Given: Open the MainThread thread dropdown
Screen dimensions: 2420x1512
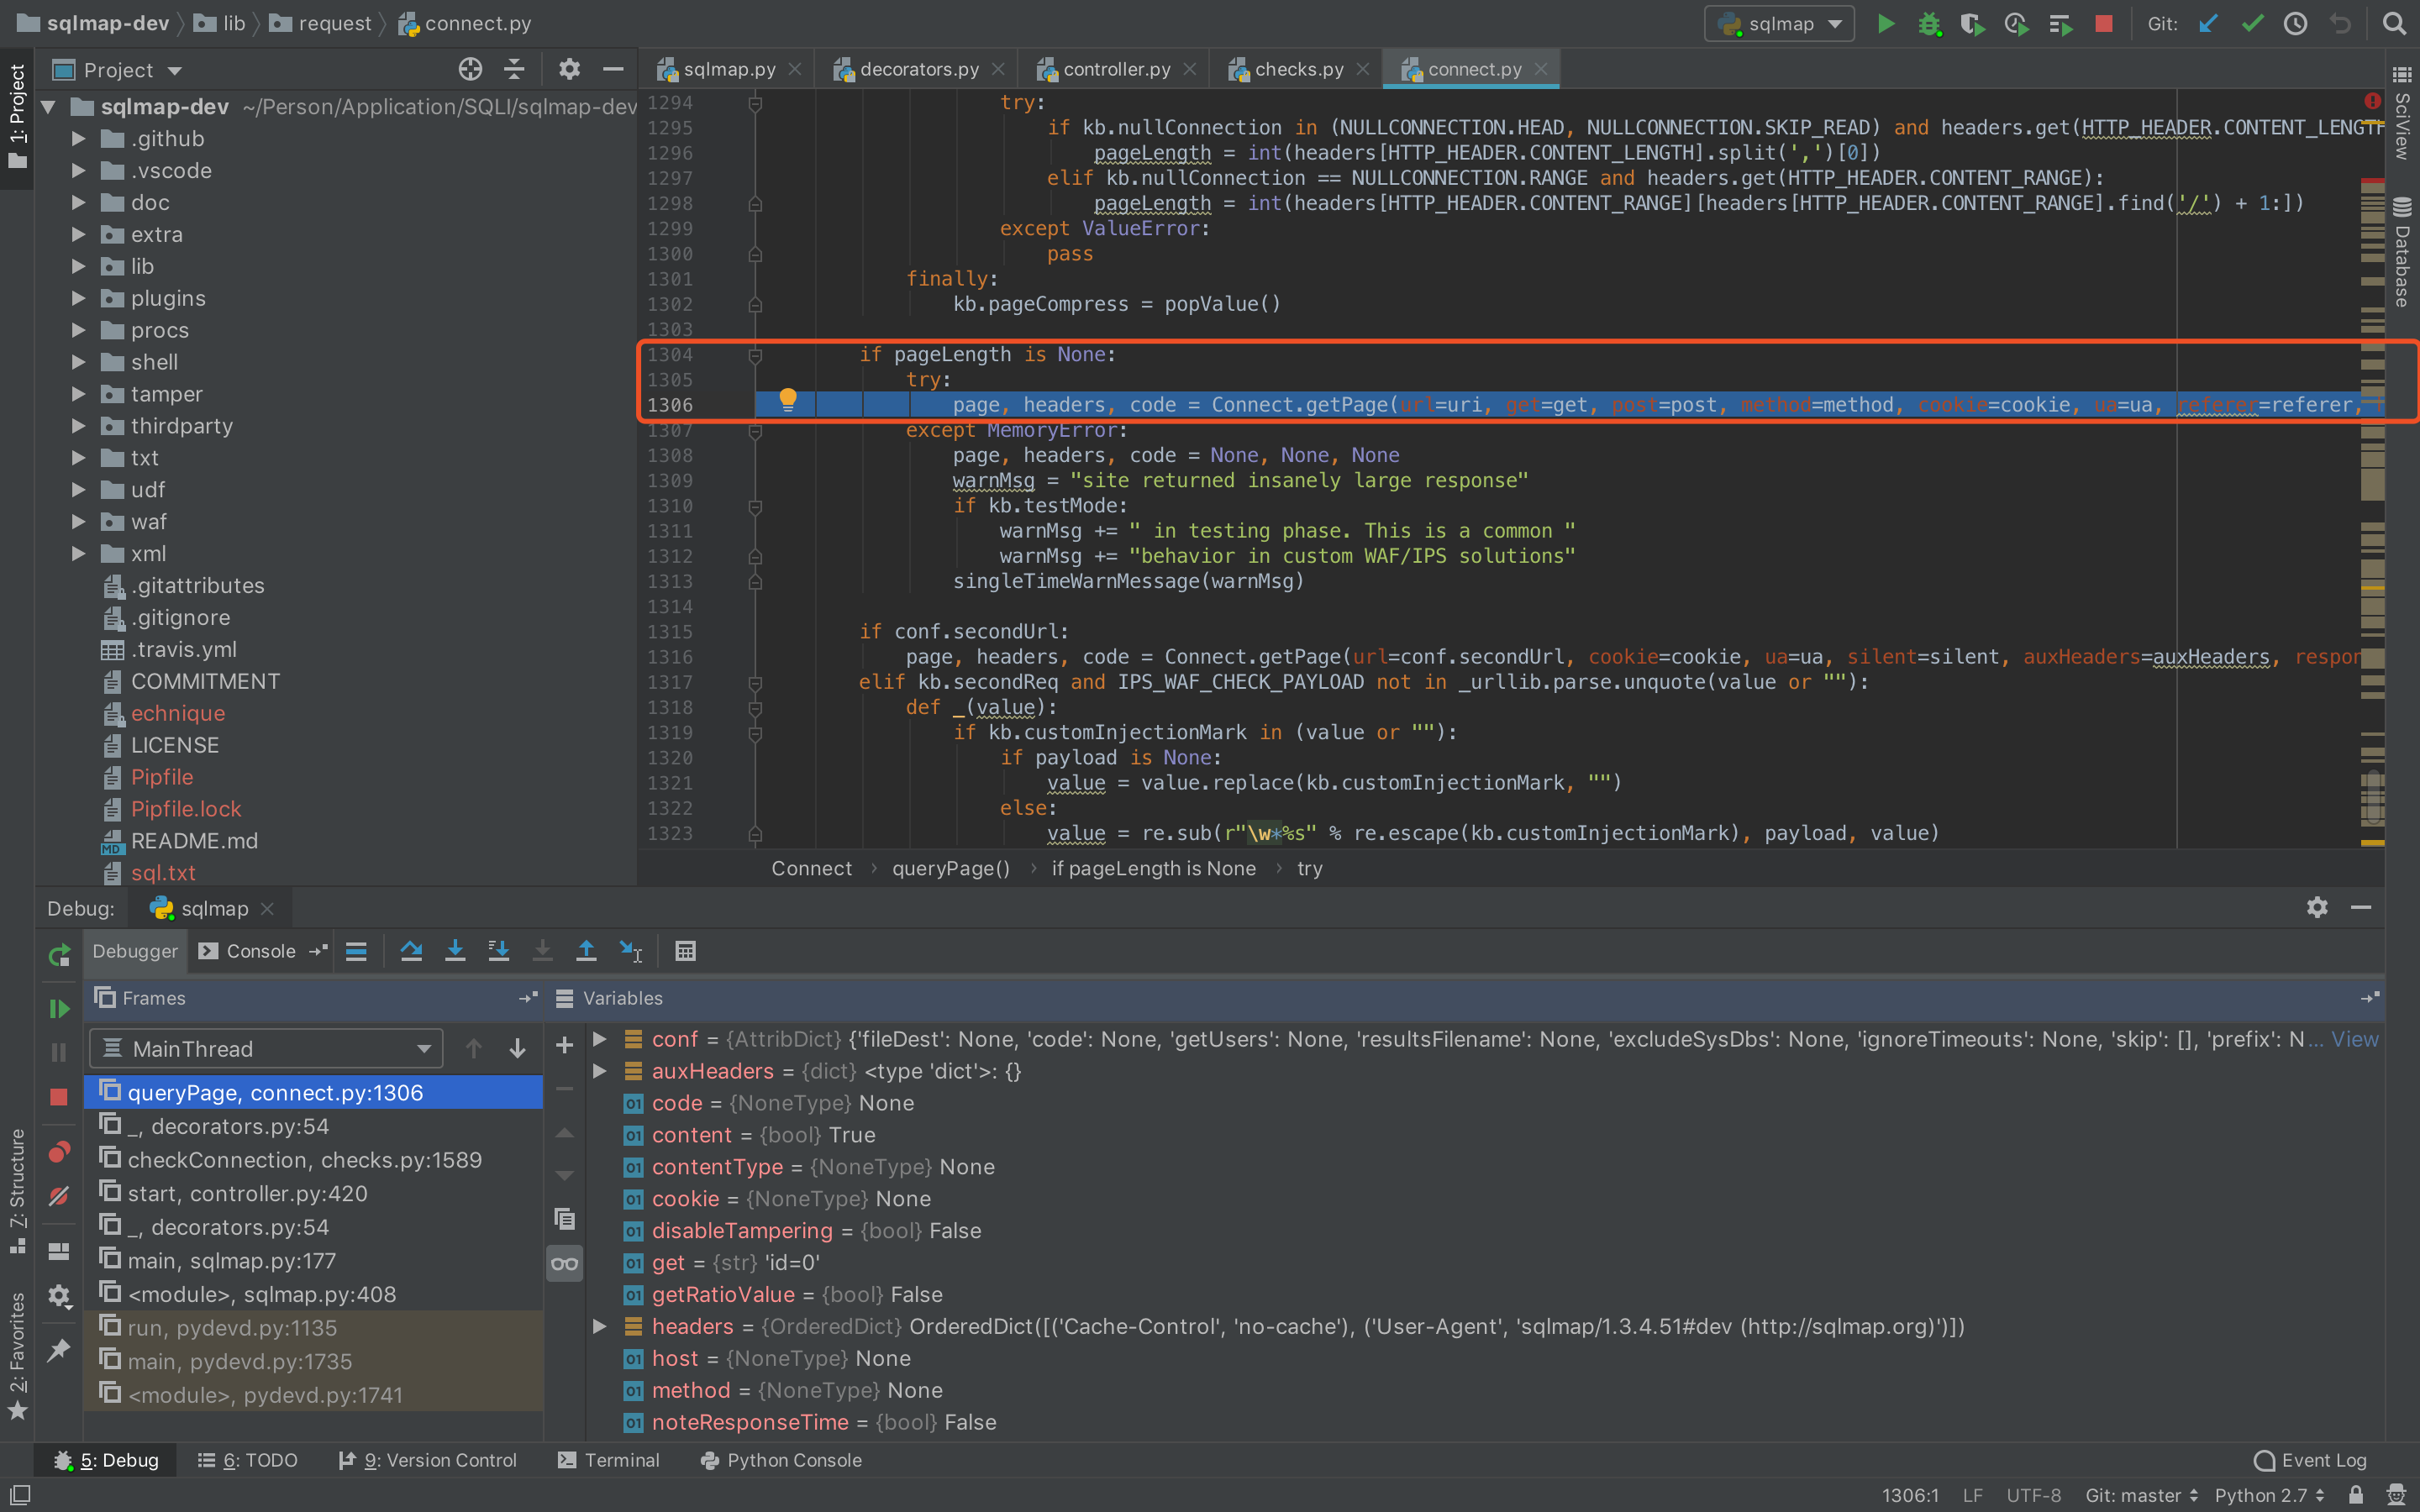Looking at the screenshot, I should coord(266,1048).
